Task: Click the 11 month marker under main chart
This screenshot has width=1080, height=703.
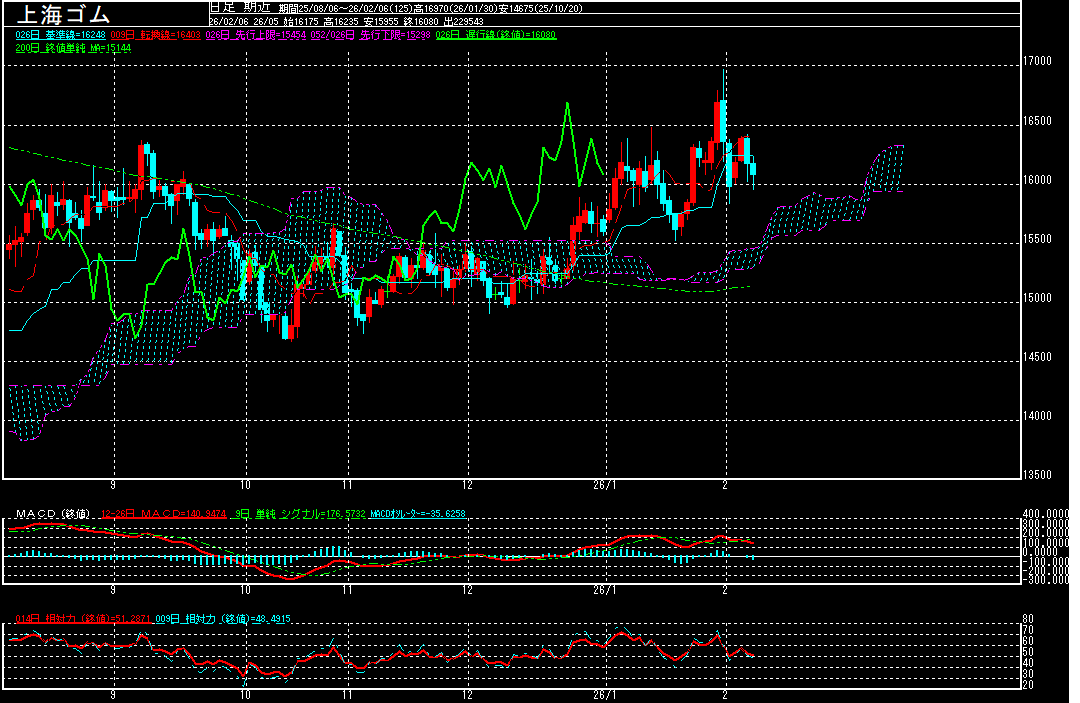Action: [346, 481]
